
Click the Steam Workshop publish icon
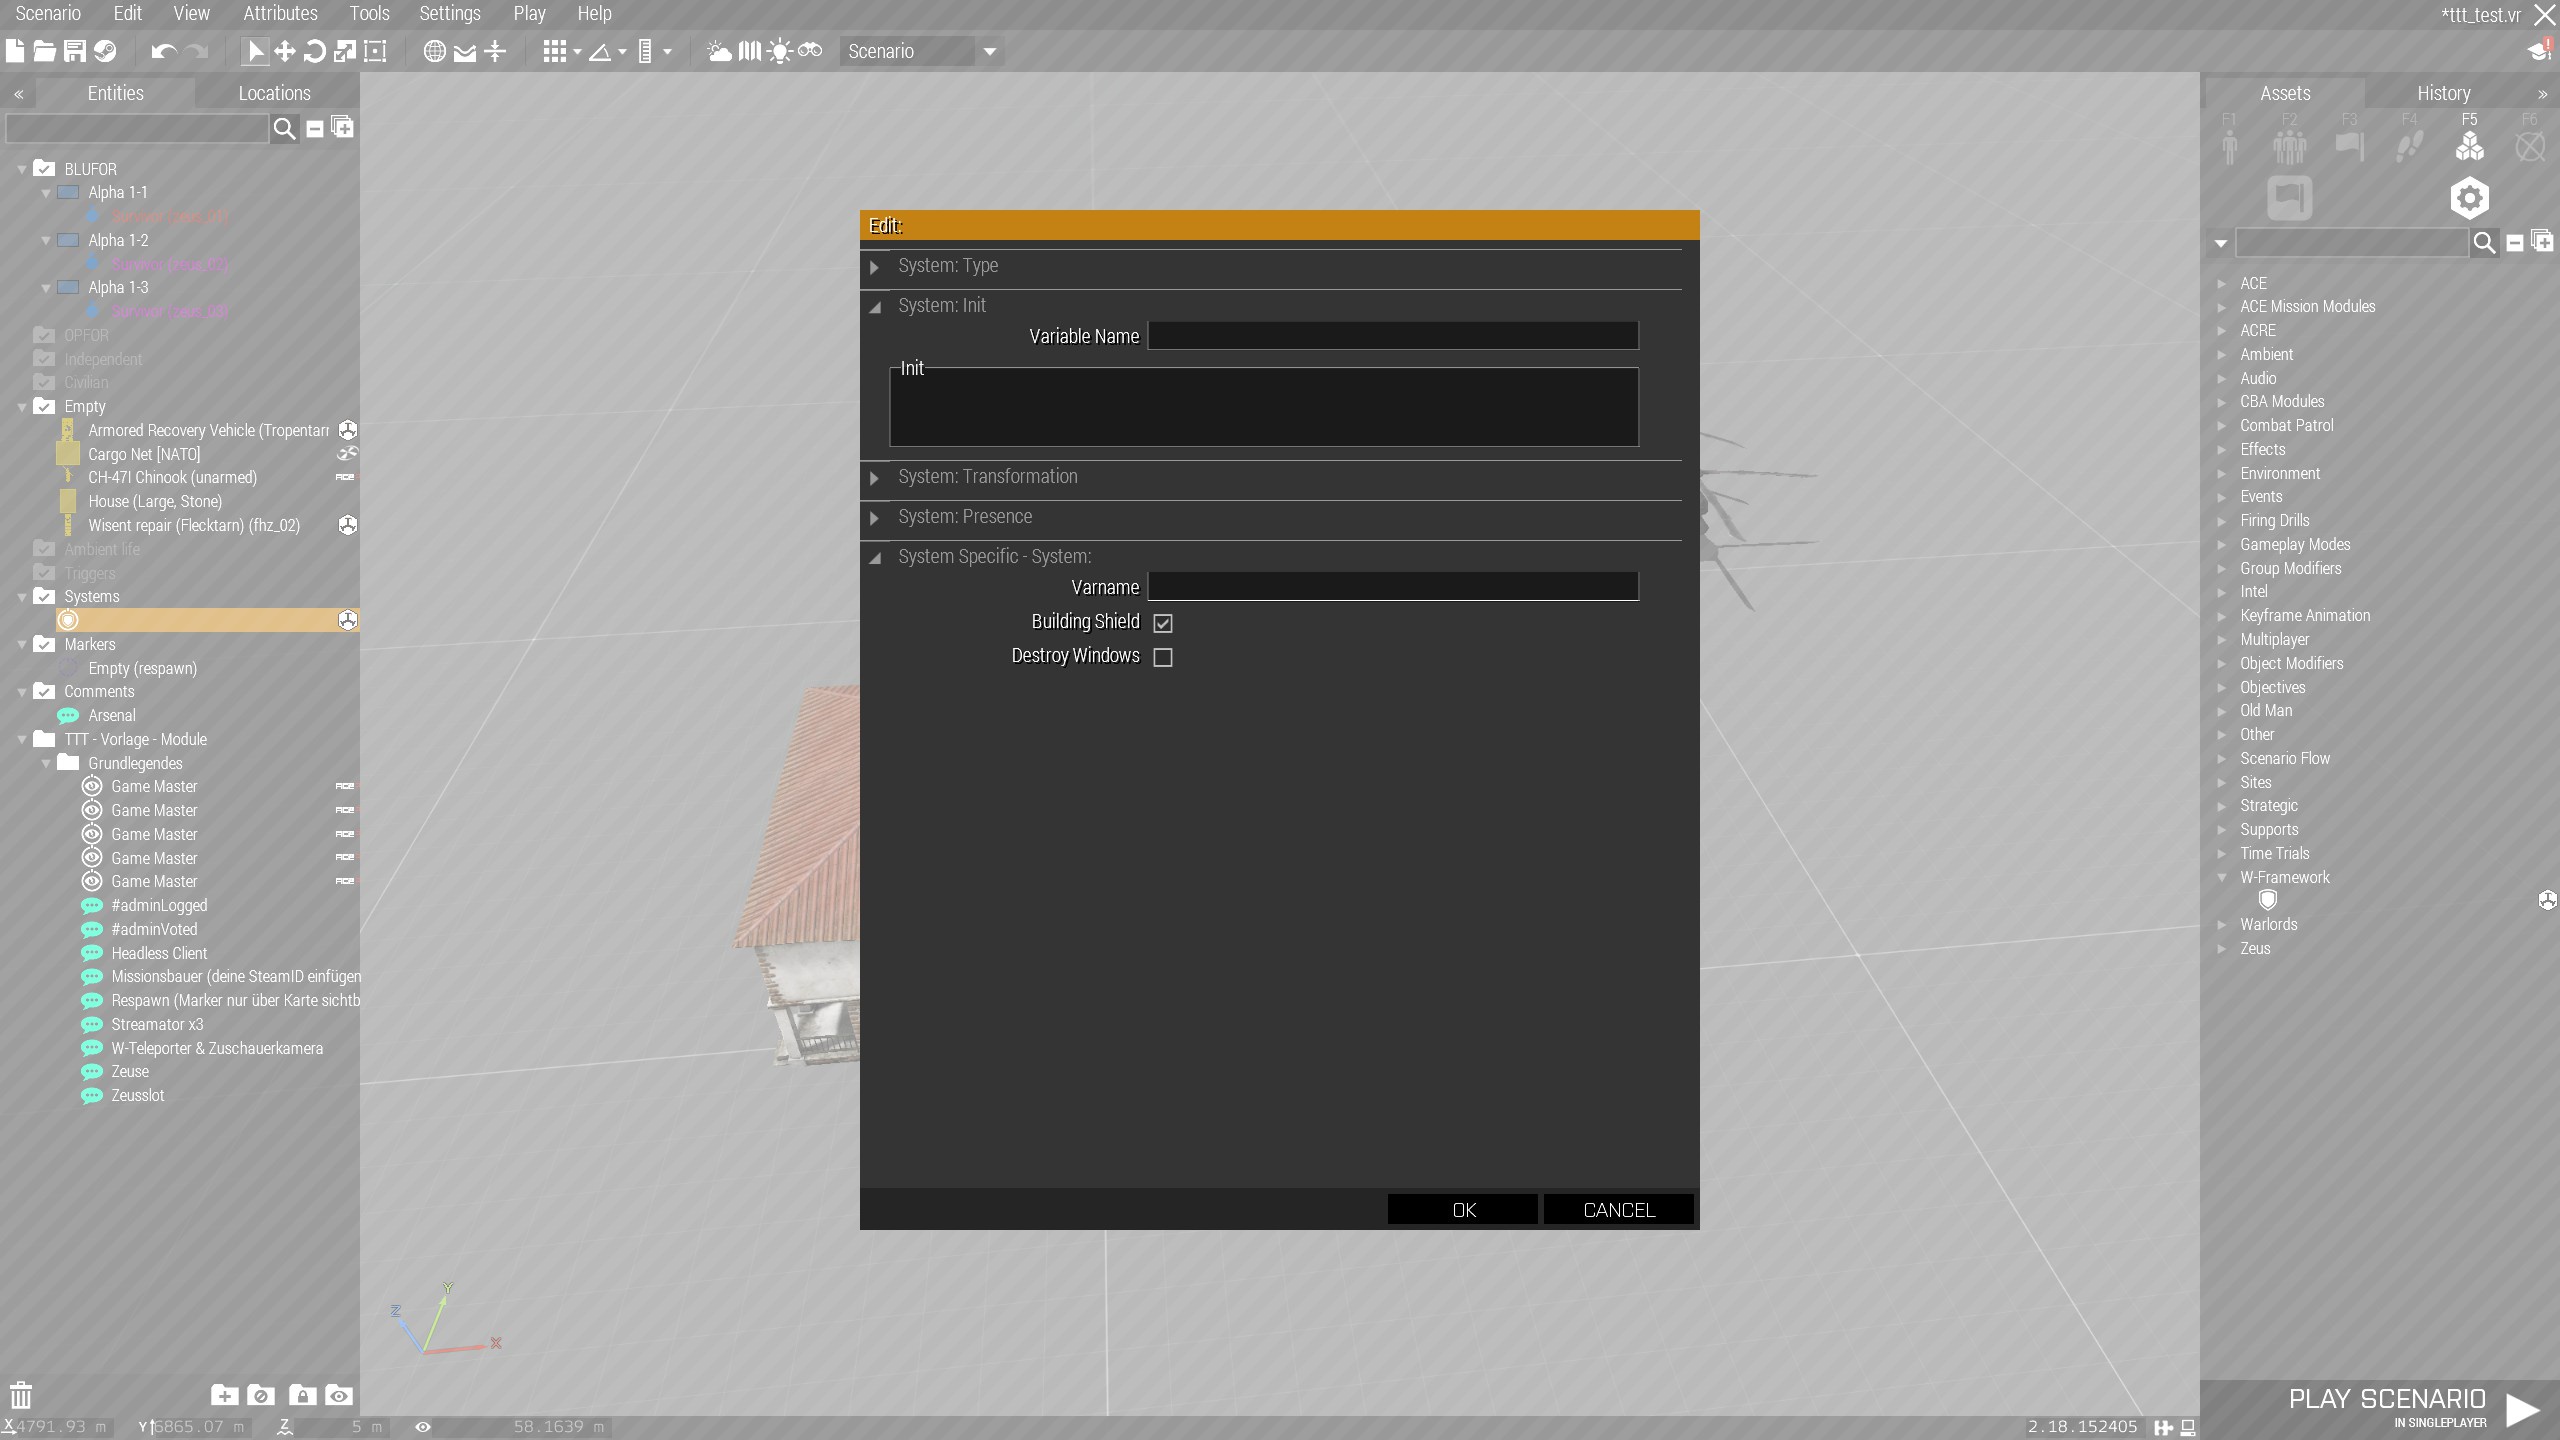[105, 51]
